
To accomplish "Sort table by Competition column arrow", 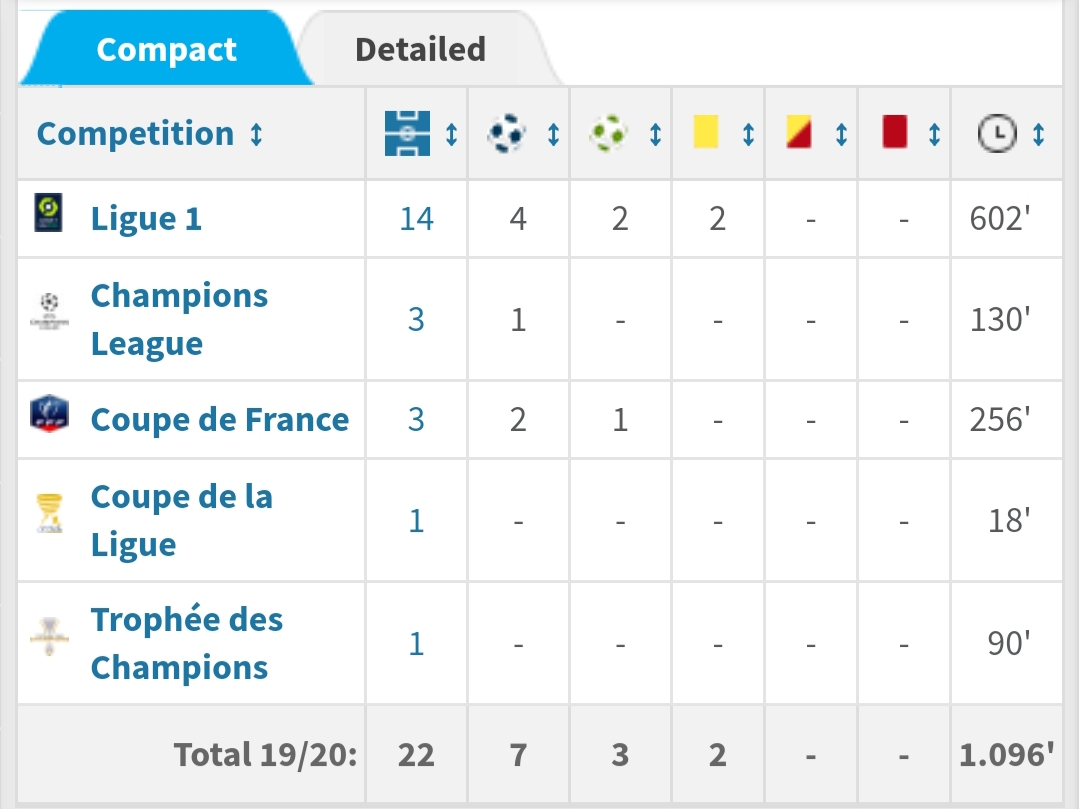I will pos(257,134).
